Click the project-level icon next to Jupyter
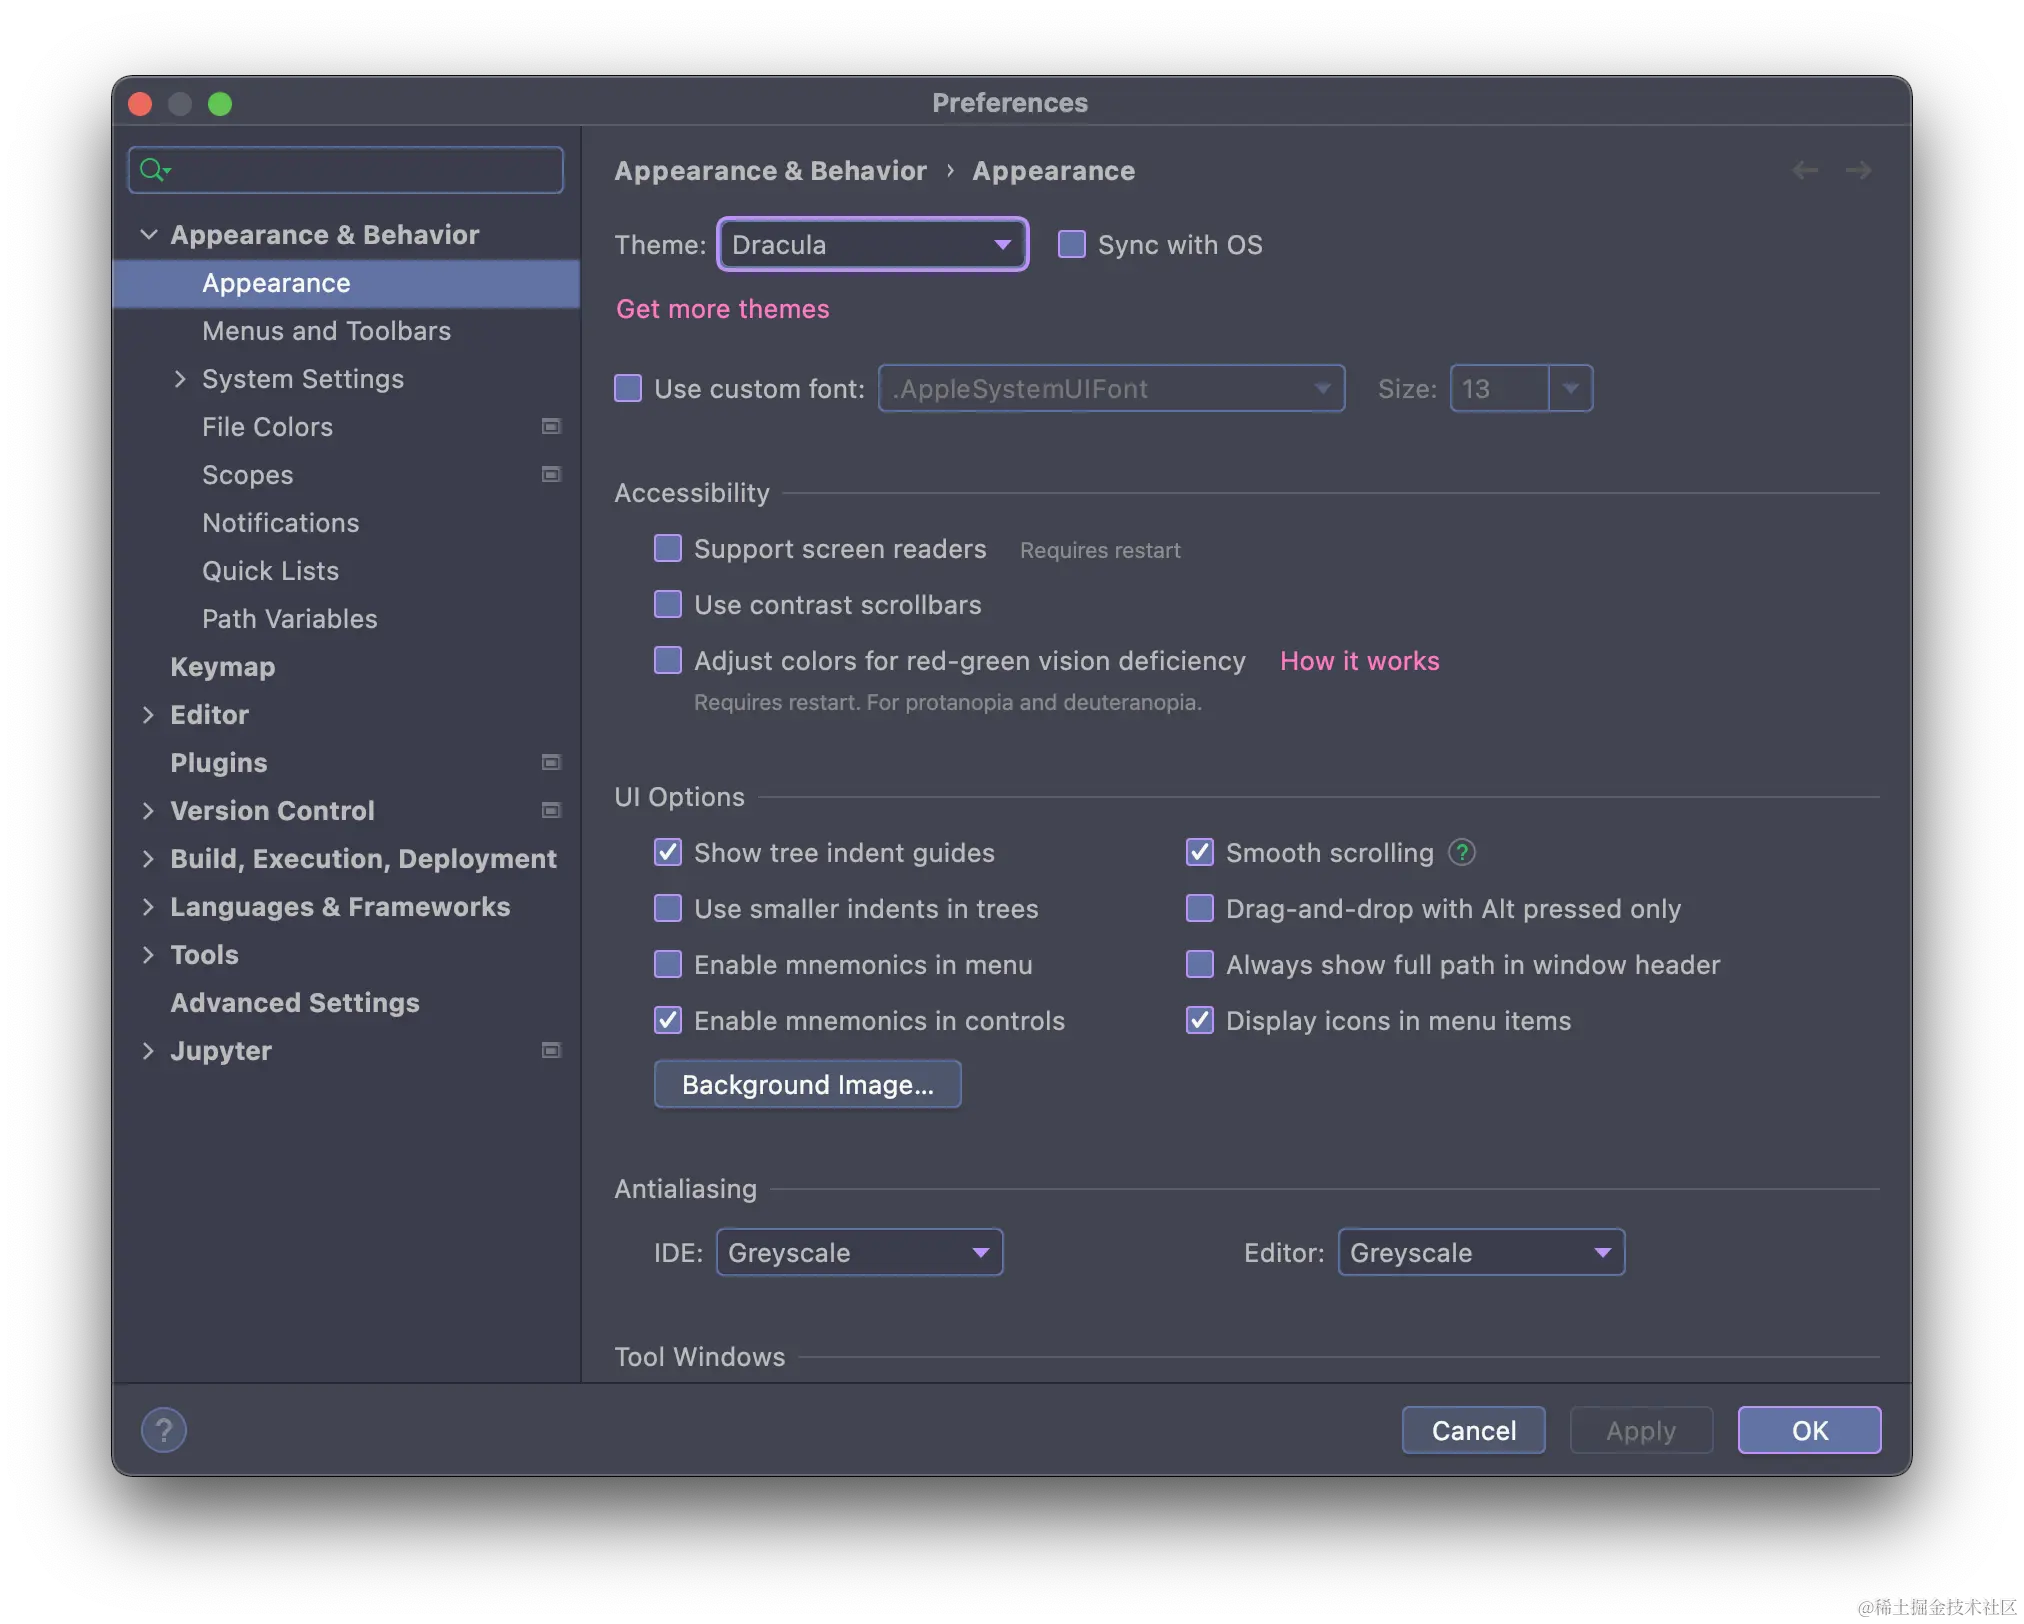 pyautogui.click(x=551, y=1051)
